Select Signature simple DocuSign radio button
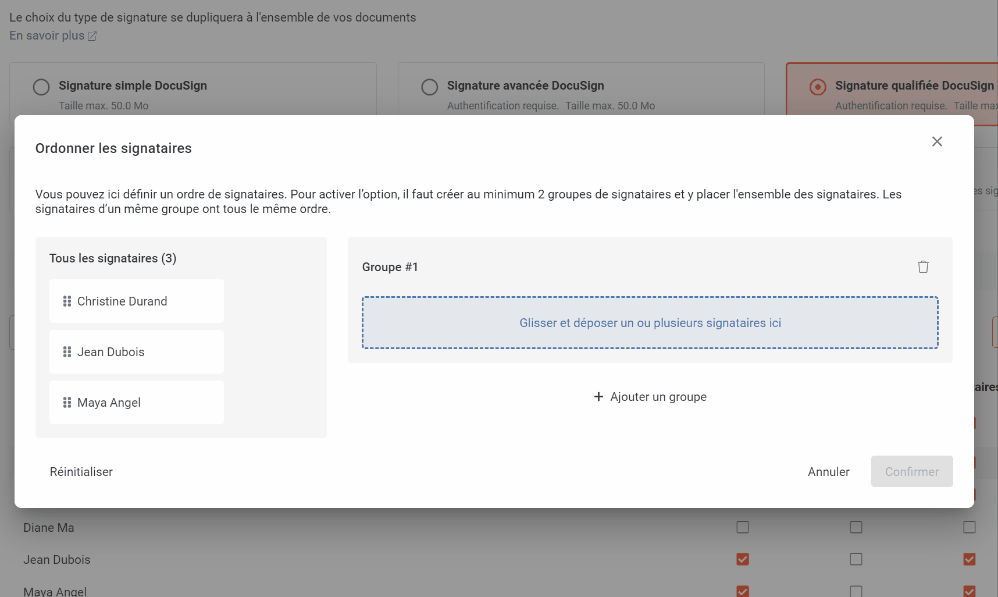 click(x=41, y=87)
